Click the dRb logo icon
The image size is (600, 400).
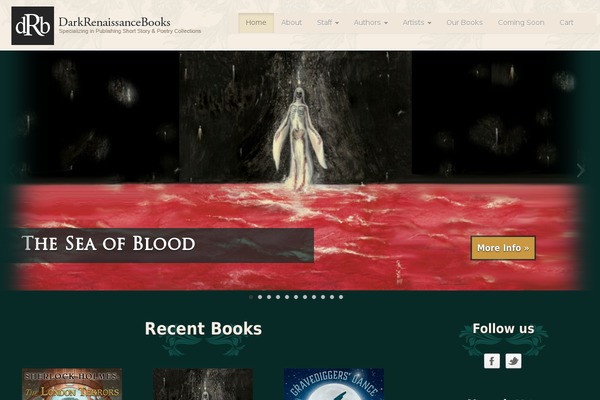[33, 25]
